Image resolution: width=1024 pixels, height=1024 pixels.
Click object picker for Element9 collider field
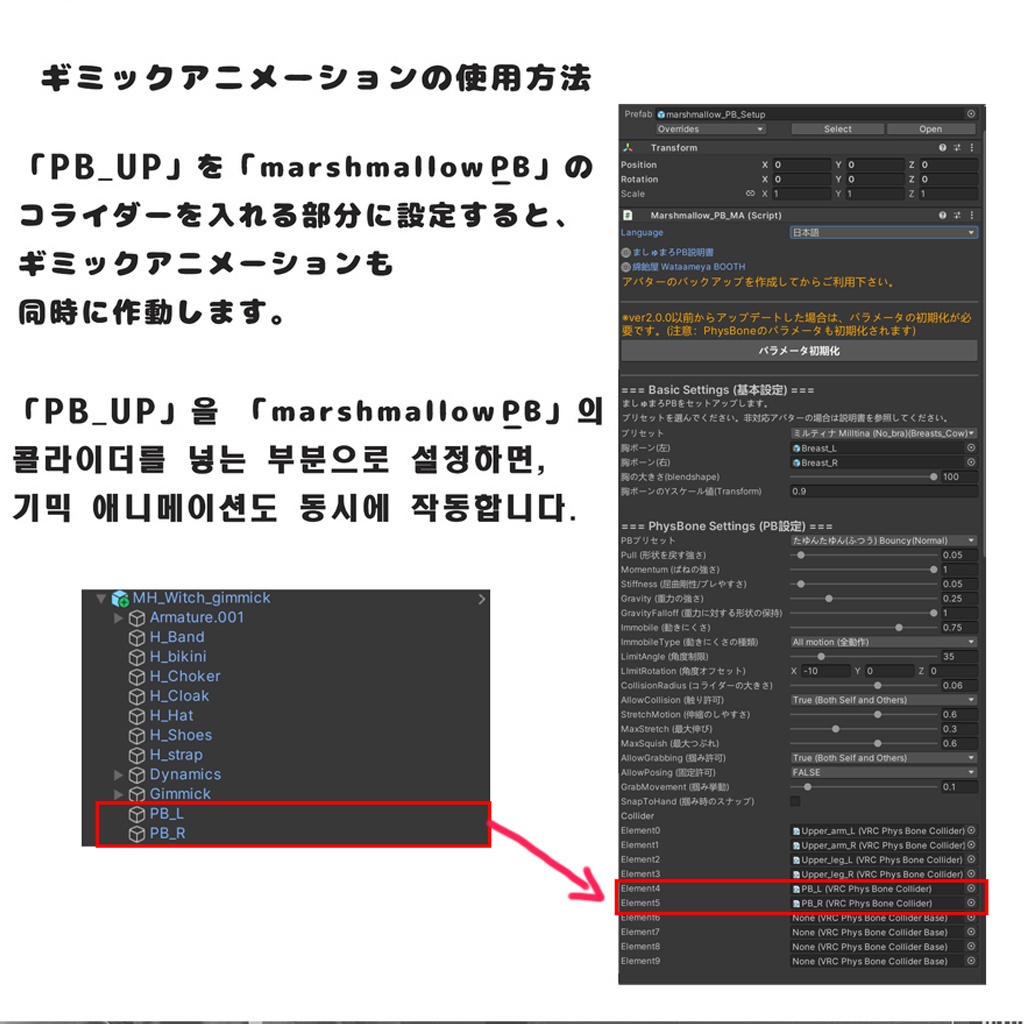(971, 961)
